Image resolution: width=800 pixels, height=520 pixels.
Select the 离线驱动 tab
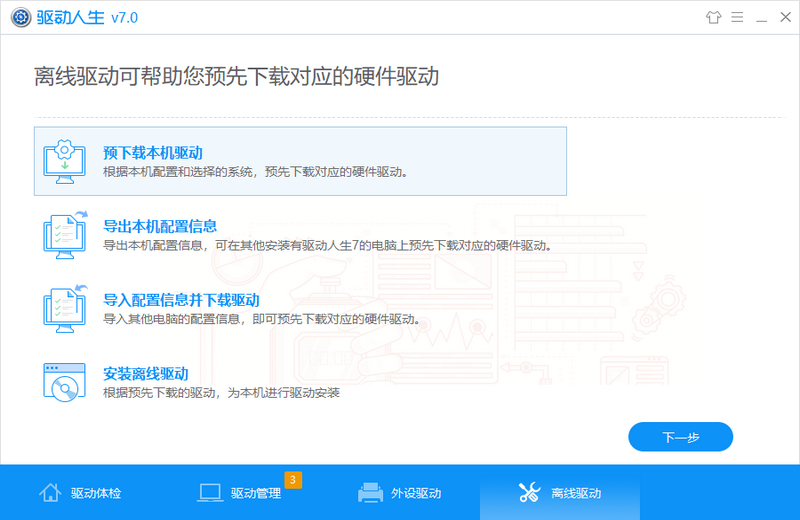coord(560,493)
